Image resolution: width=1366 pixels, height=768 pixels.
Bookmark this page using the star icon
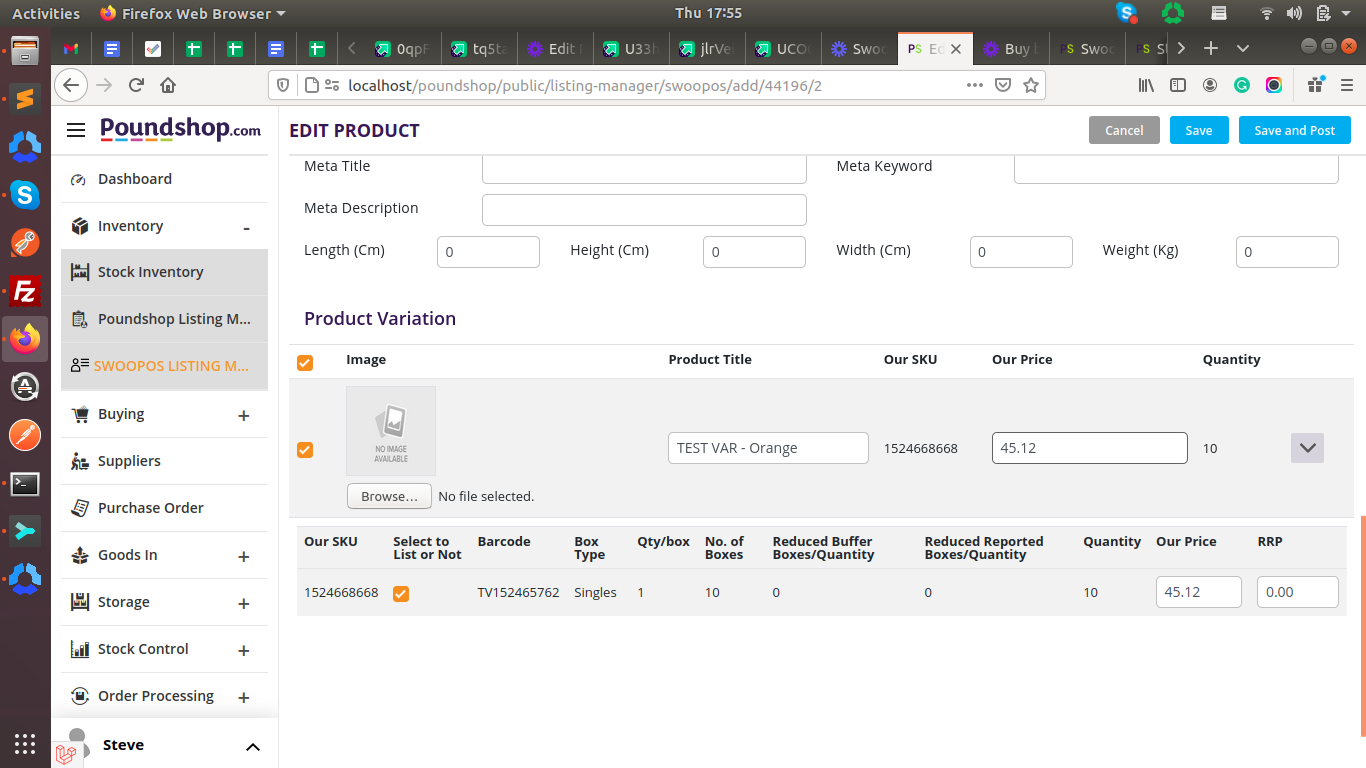pyautogui.click(x=1030, y=85)
